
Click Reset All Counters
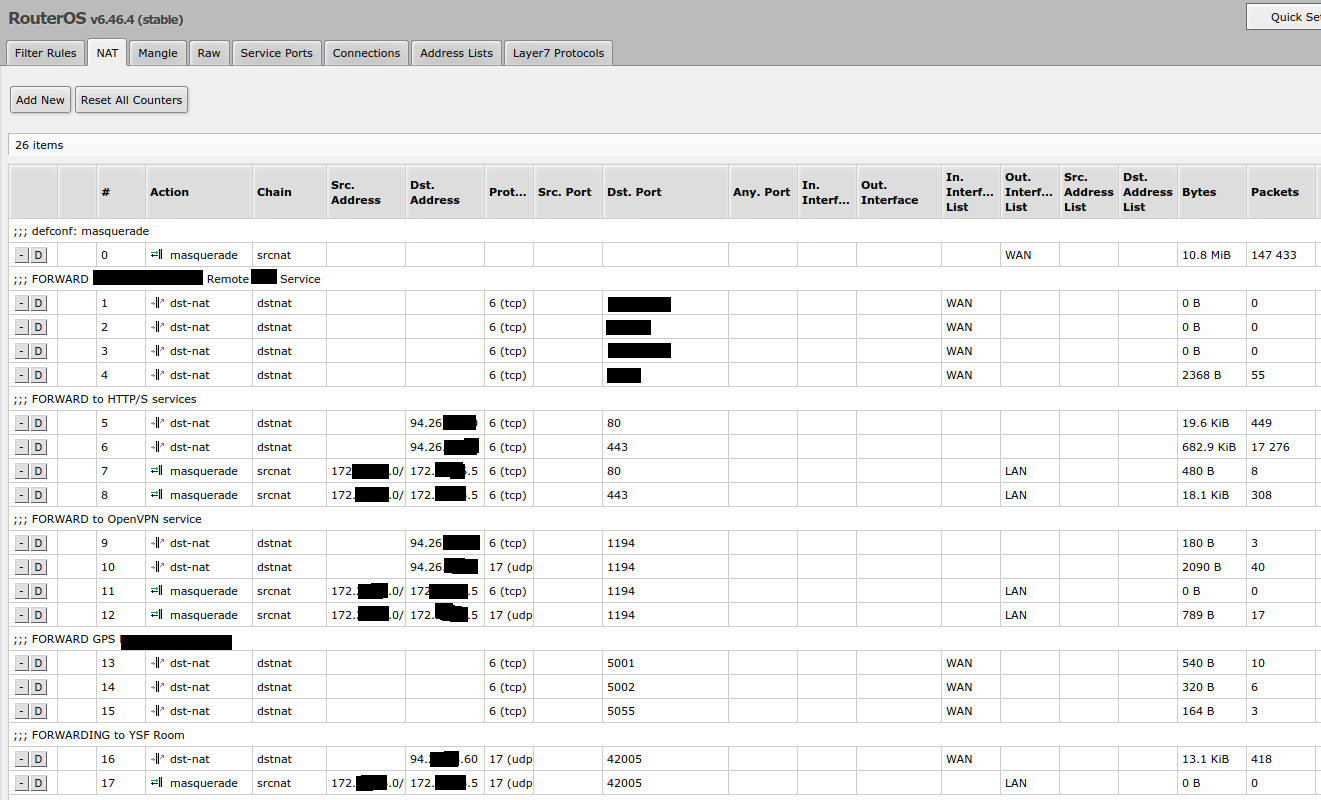click(x=131, y=99)
